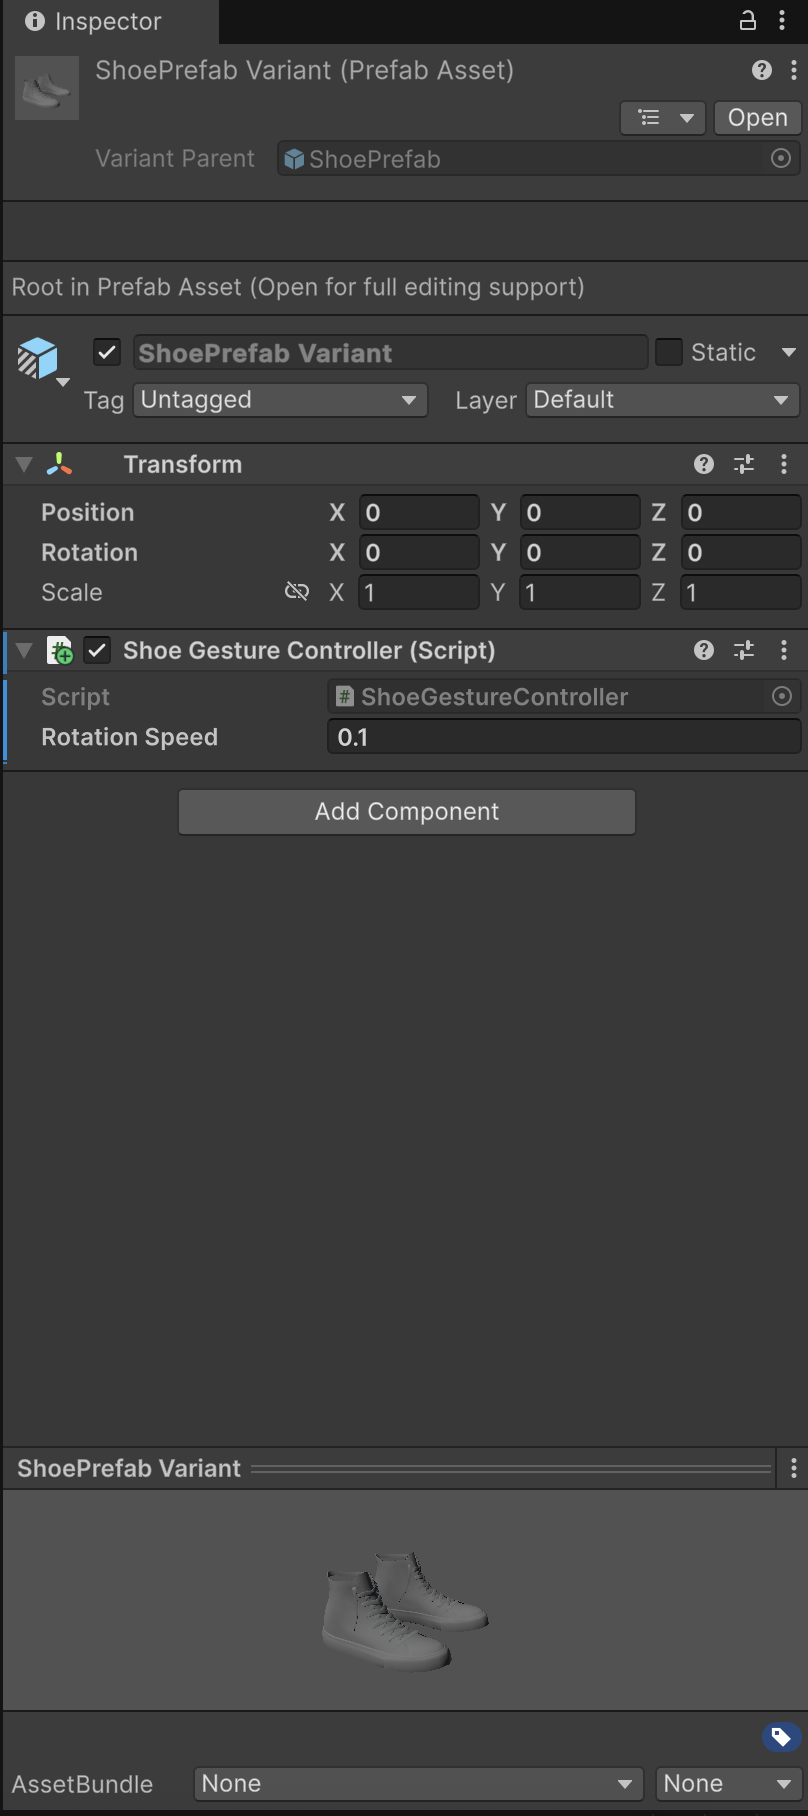Open the Tag dropdown showing Untagged
Screen dimensions: 808x1816
pos(280,400)
